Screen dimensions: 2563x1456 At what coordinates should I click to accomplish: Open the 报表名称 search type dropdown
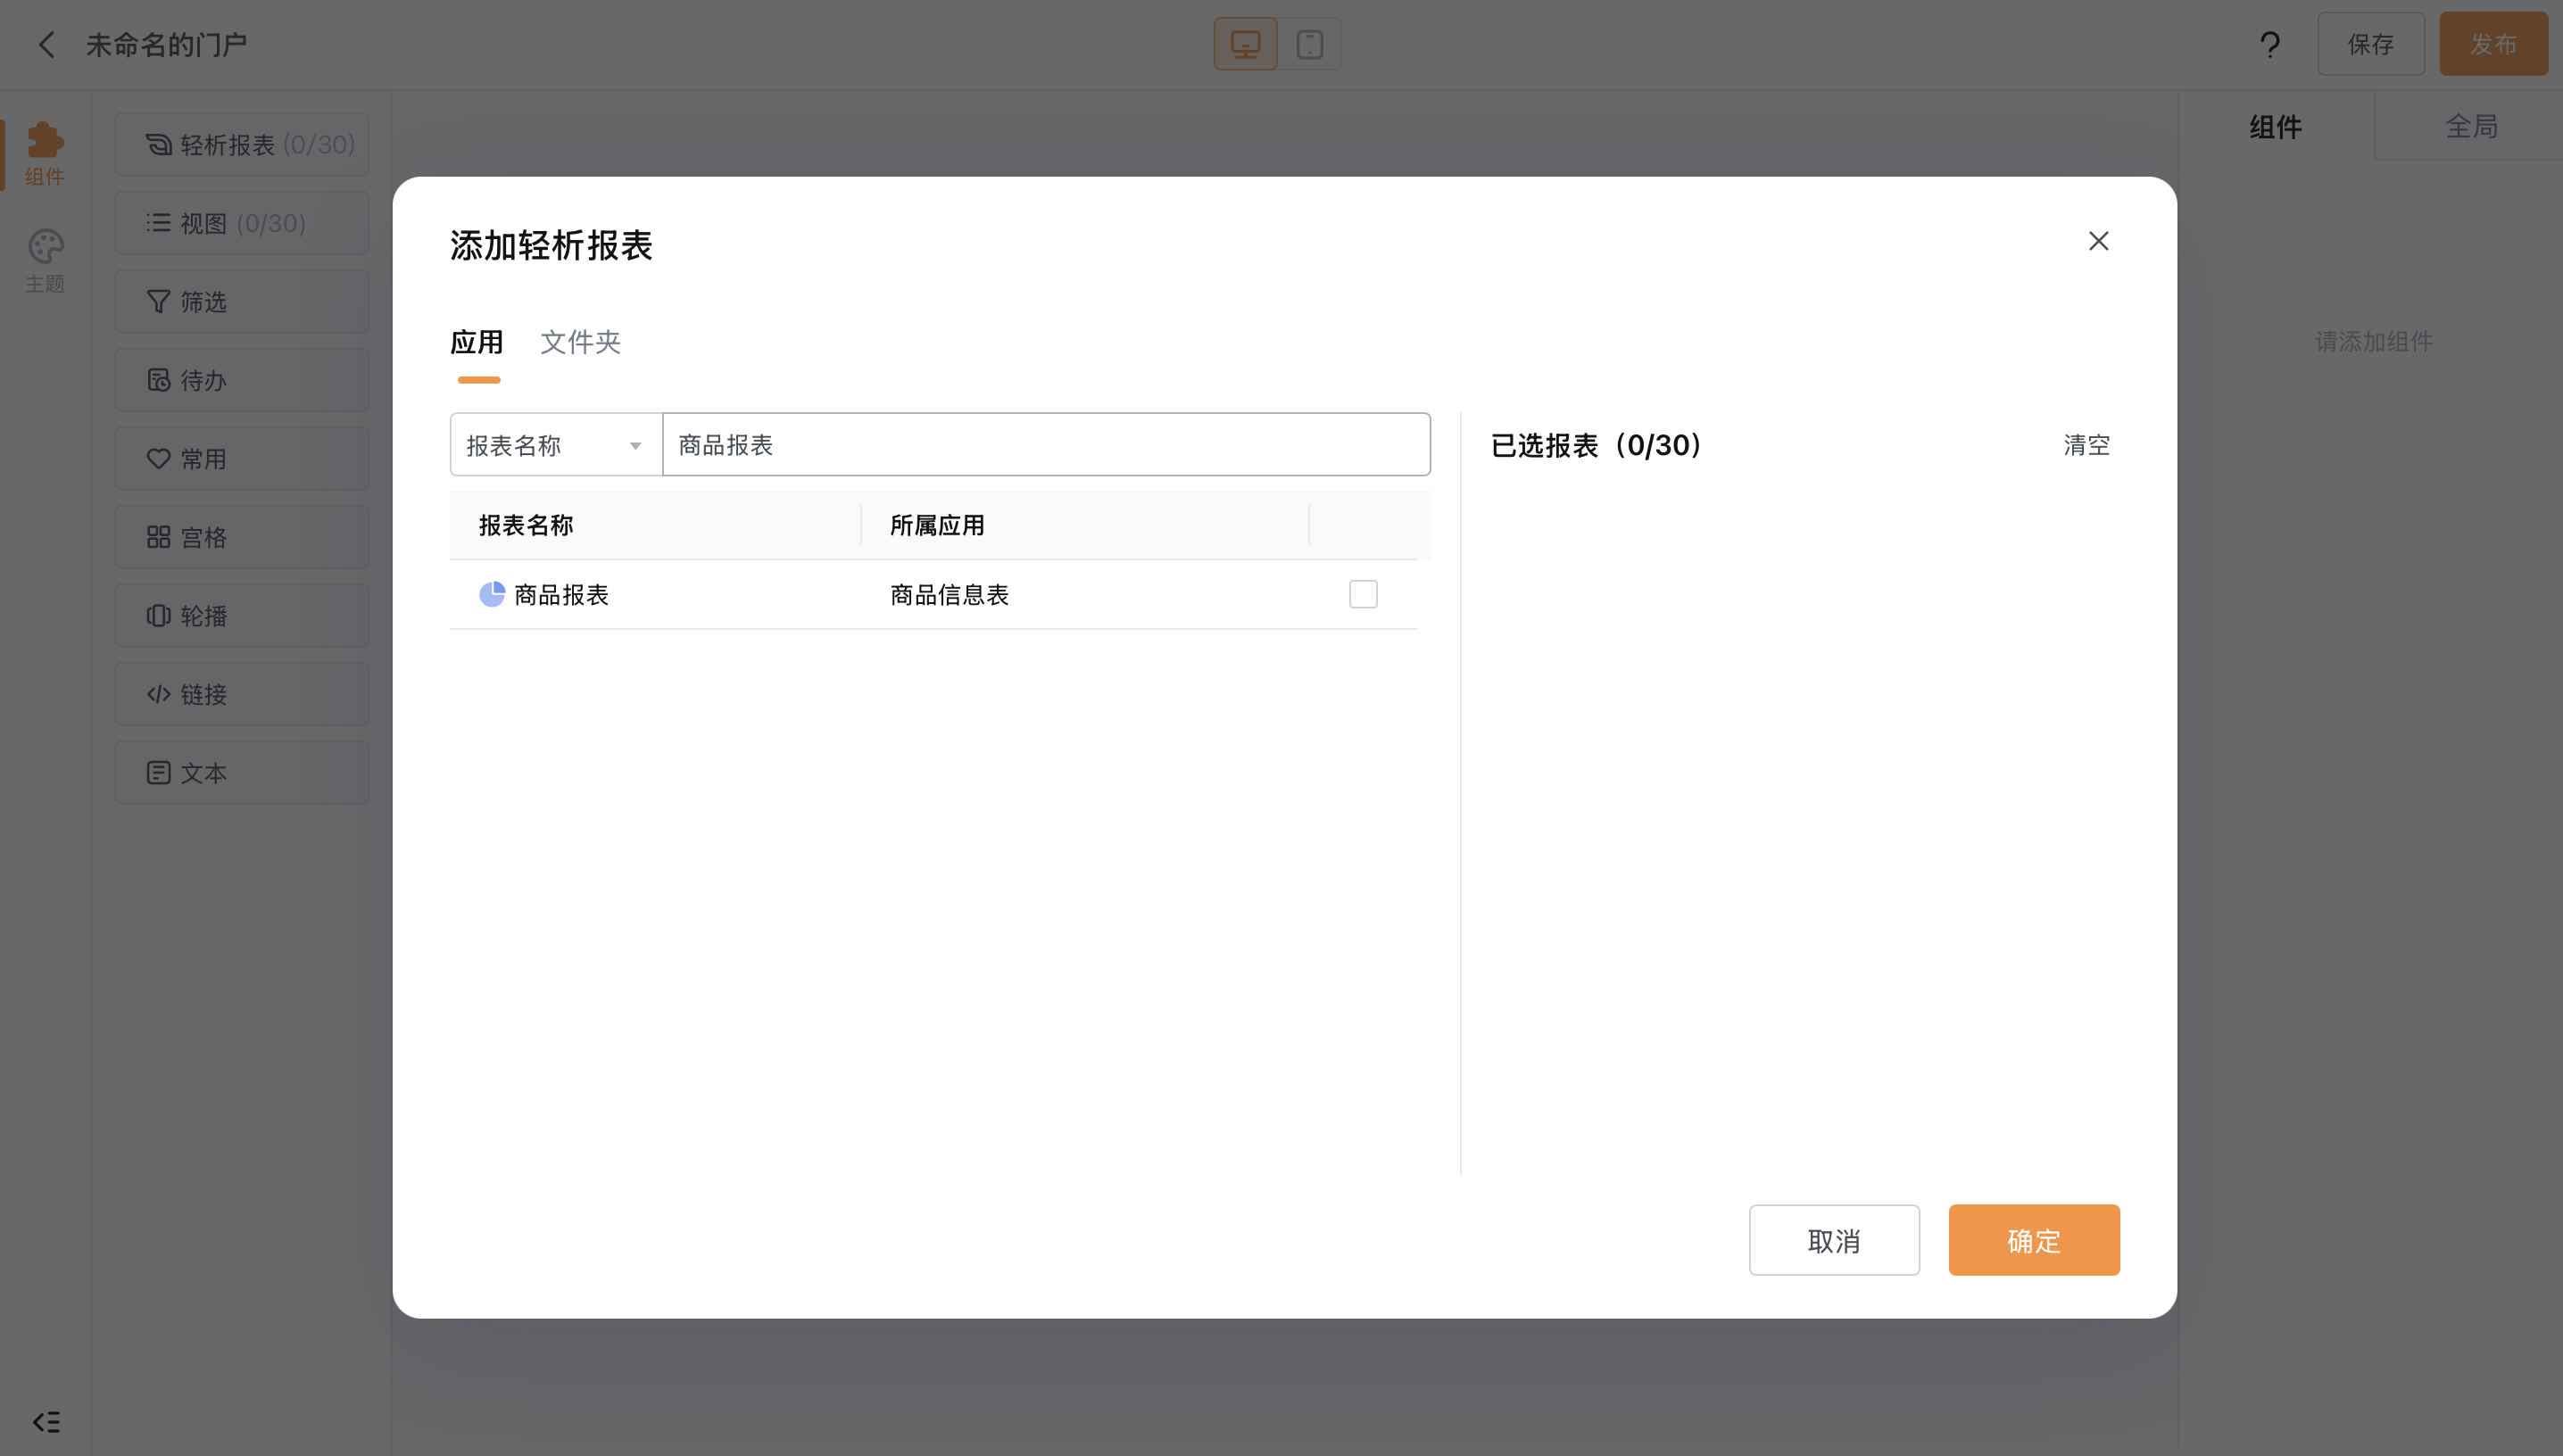(556, 445)
